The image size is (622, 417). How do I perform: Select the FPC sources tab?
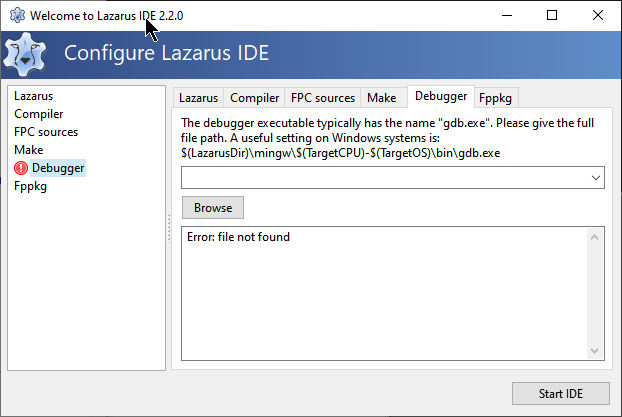coord(322,98)
